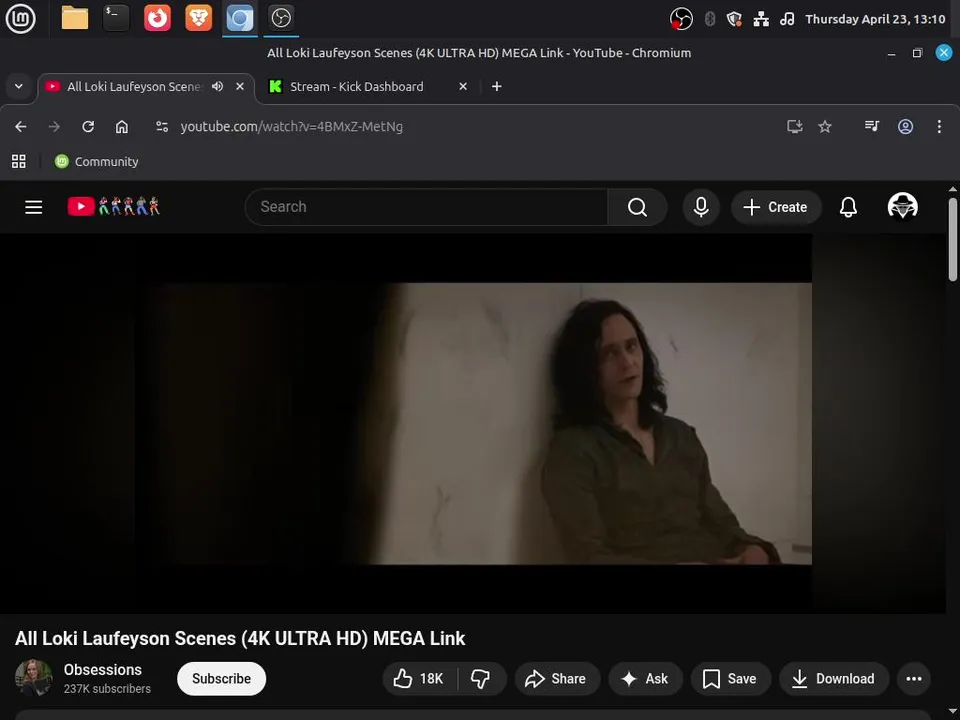Bookmark this page with the star
This screenshot has height=720, width=960.
point(825,127)
